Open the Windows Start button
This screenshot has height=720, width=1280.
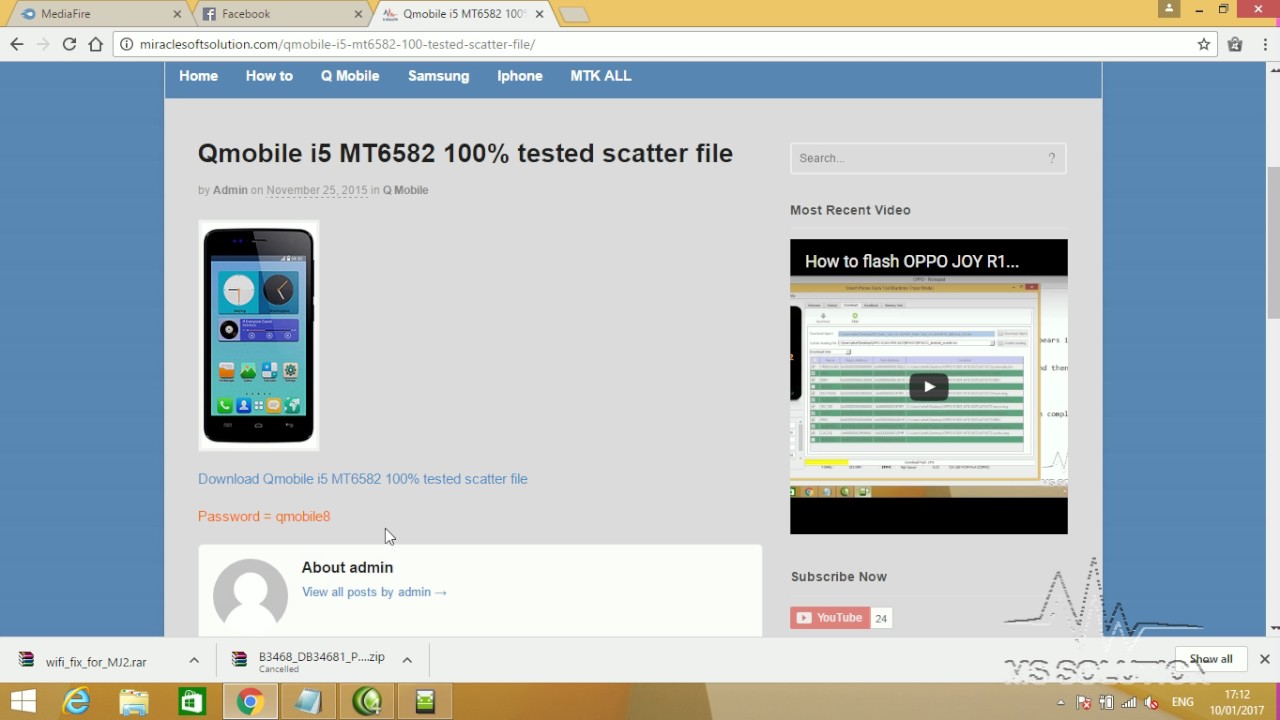pyautogui.click(x=24, y=702)
